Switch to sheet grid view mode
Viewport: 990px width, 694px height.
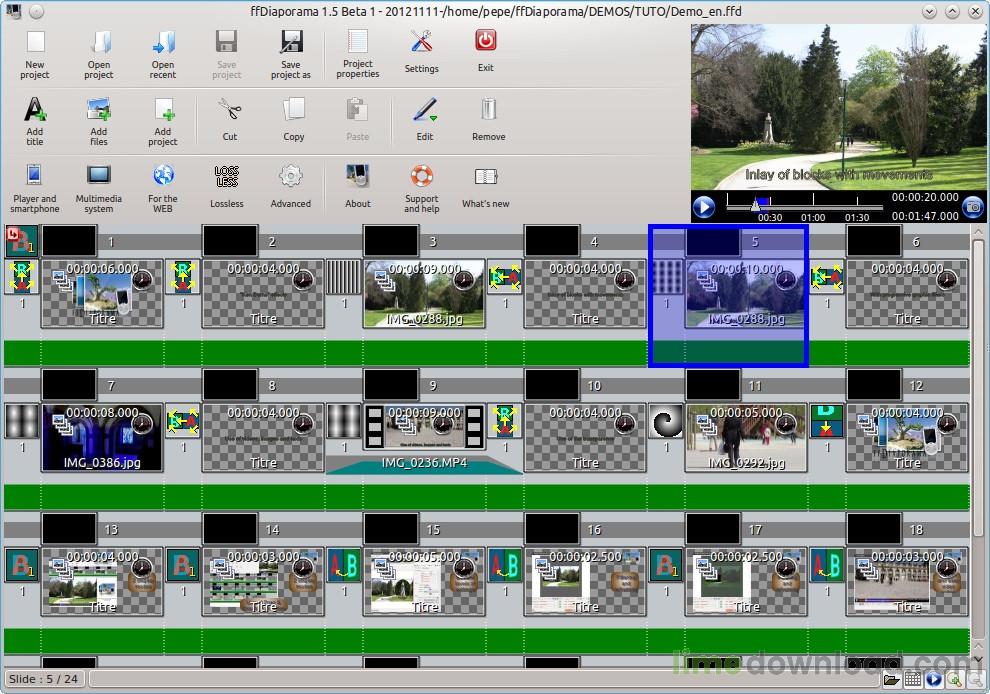tap(913, 680)
